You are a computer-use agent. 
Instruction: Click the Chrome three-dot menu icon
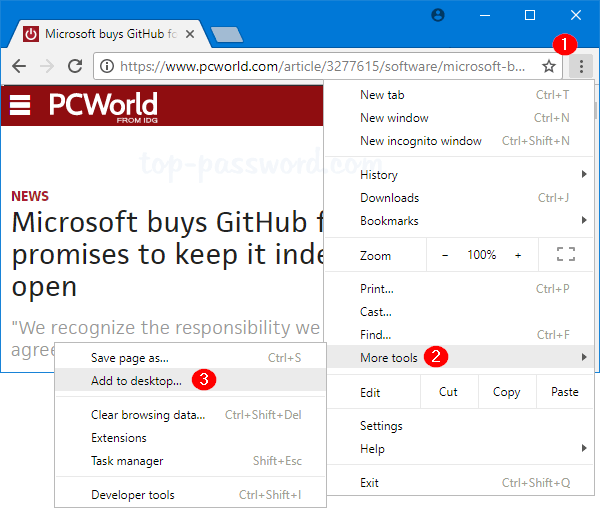tap(580, 66)
